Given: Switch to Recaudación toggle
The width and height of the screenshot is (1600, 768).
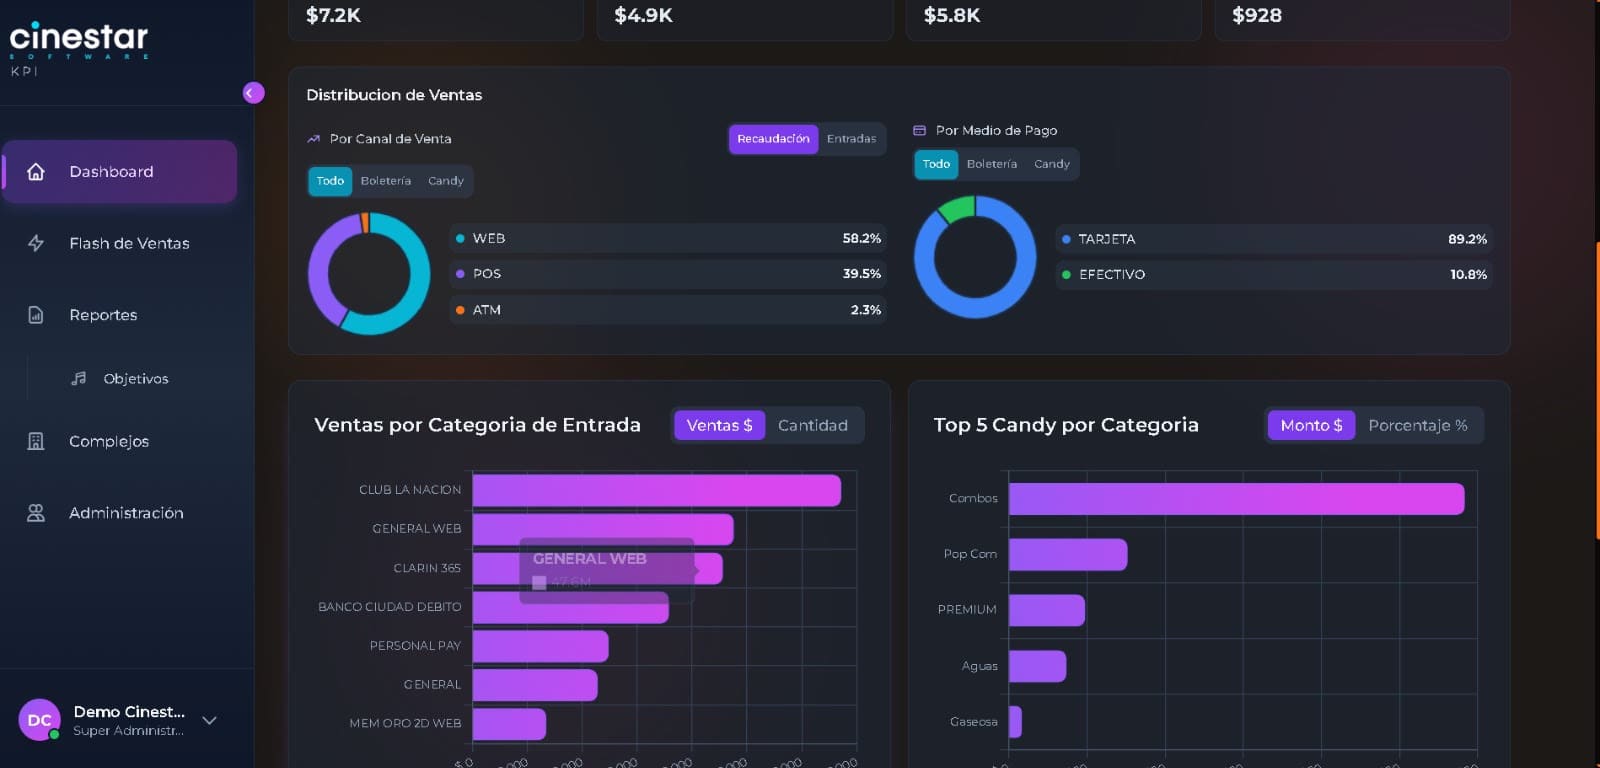Looking at the screenshot, I should (773, 139).
